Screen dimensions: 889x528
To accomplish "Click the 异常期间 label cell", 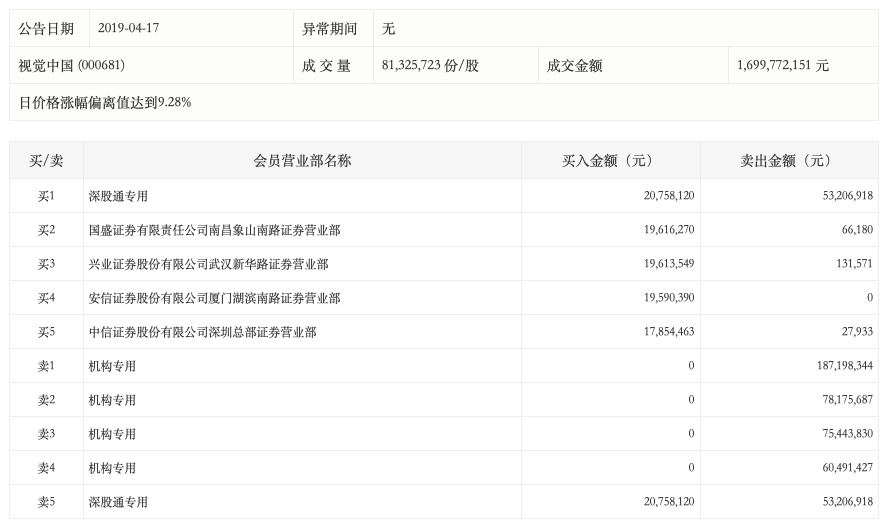I will tap(329, 29).
